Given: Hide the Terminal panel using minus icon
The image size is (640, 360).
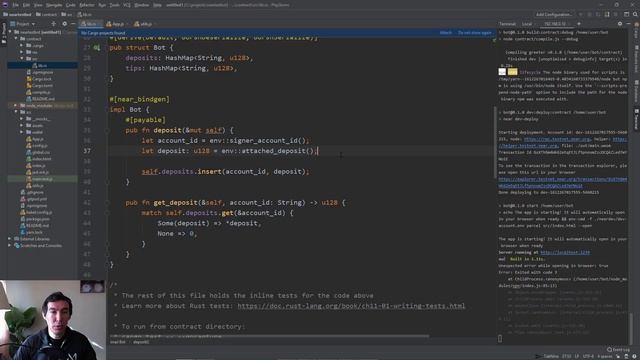Looking at the screenshot, I should click(629, 24).
